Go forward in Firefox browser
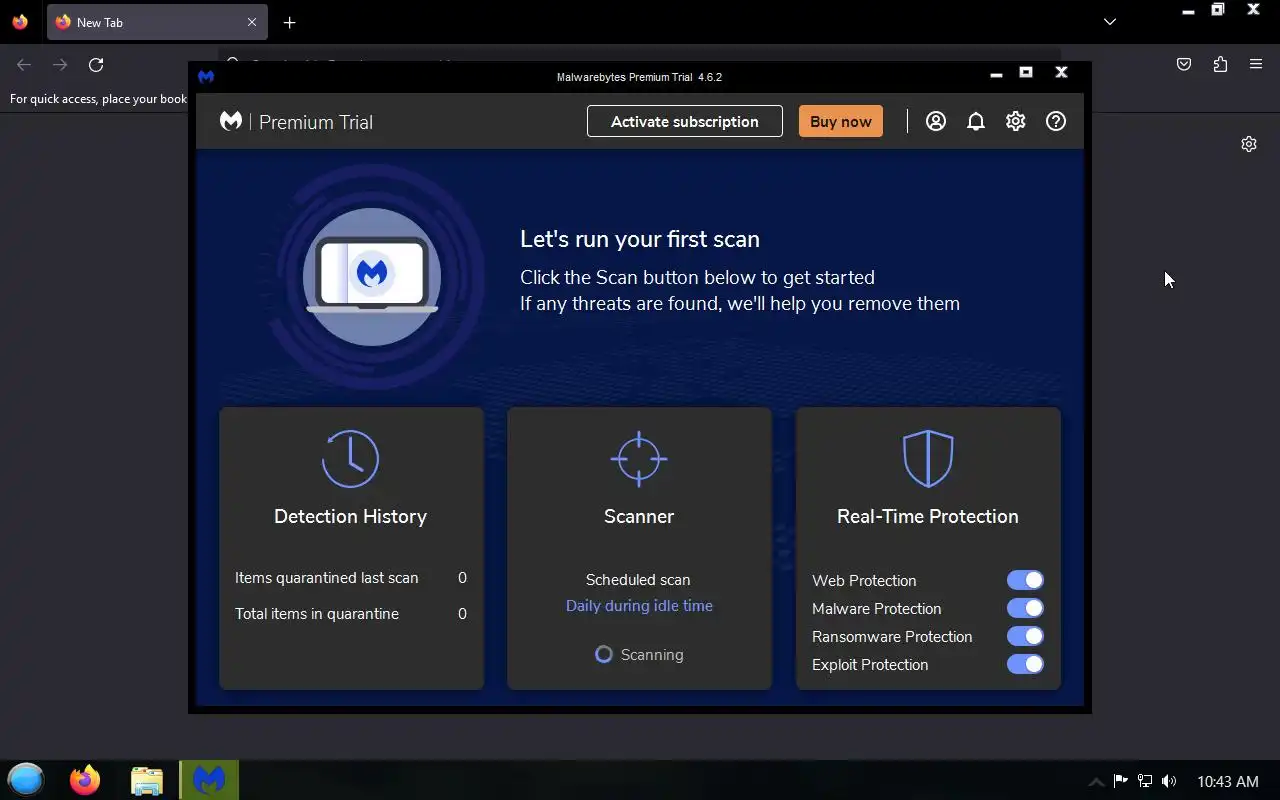 60,65
